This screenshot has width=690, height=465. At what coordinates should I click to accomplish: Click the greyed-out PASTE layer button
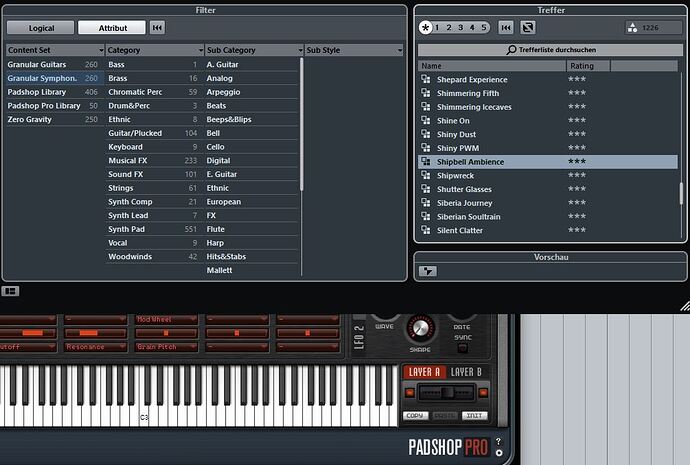(445, 415)
